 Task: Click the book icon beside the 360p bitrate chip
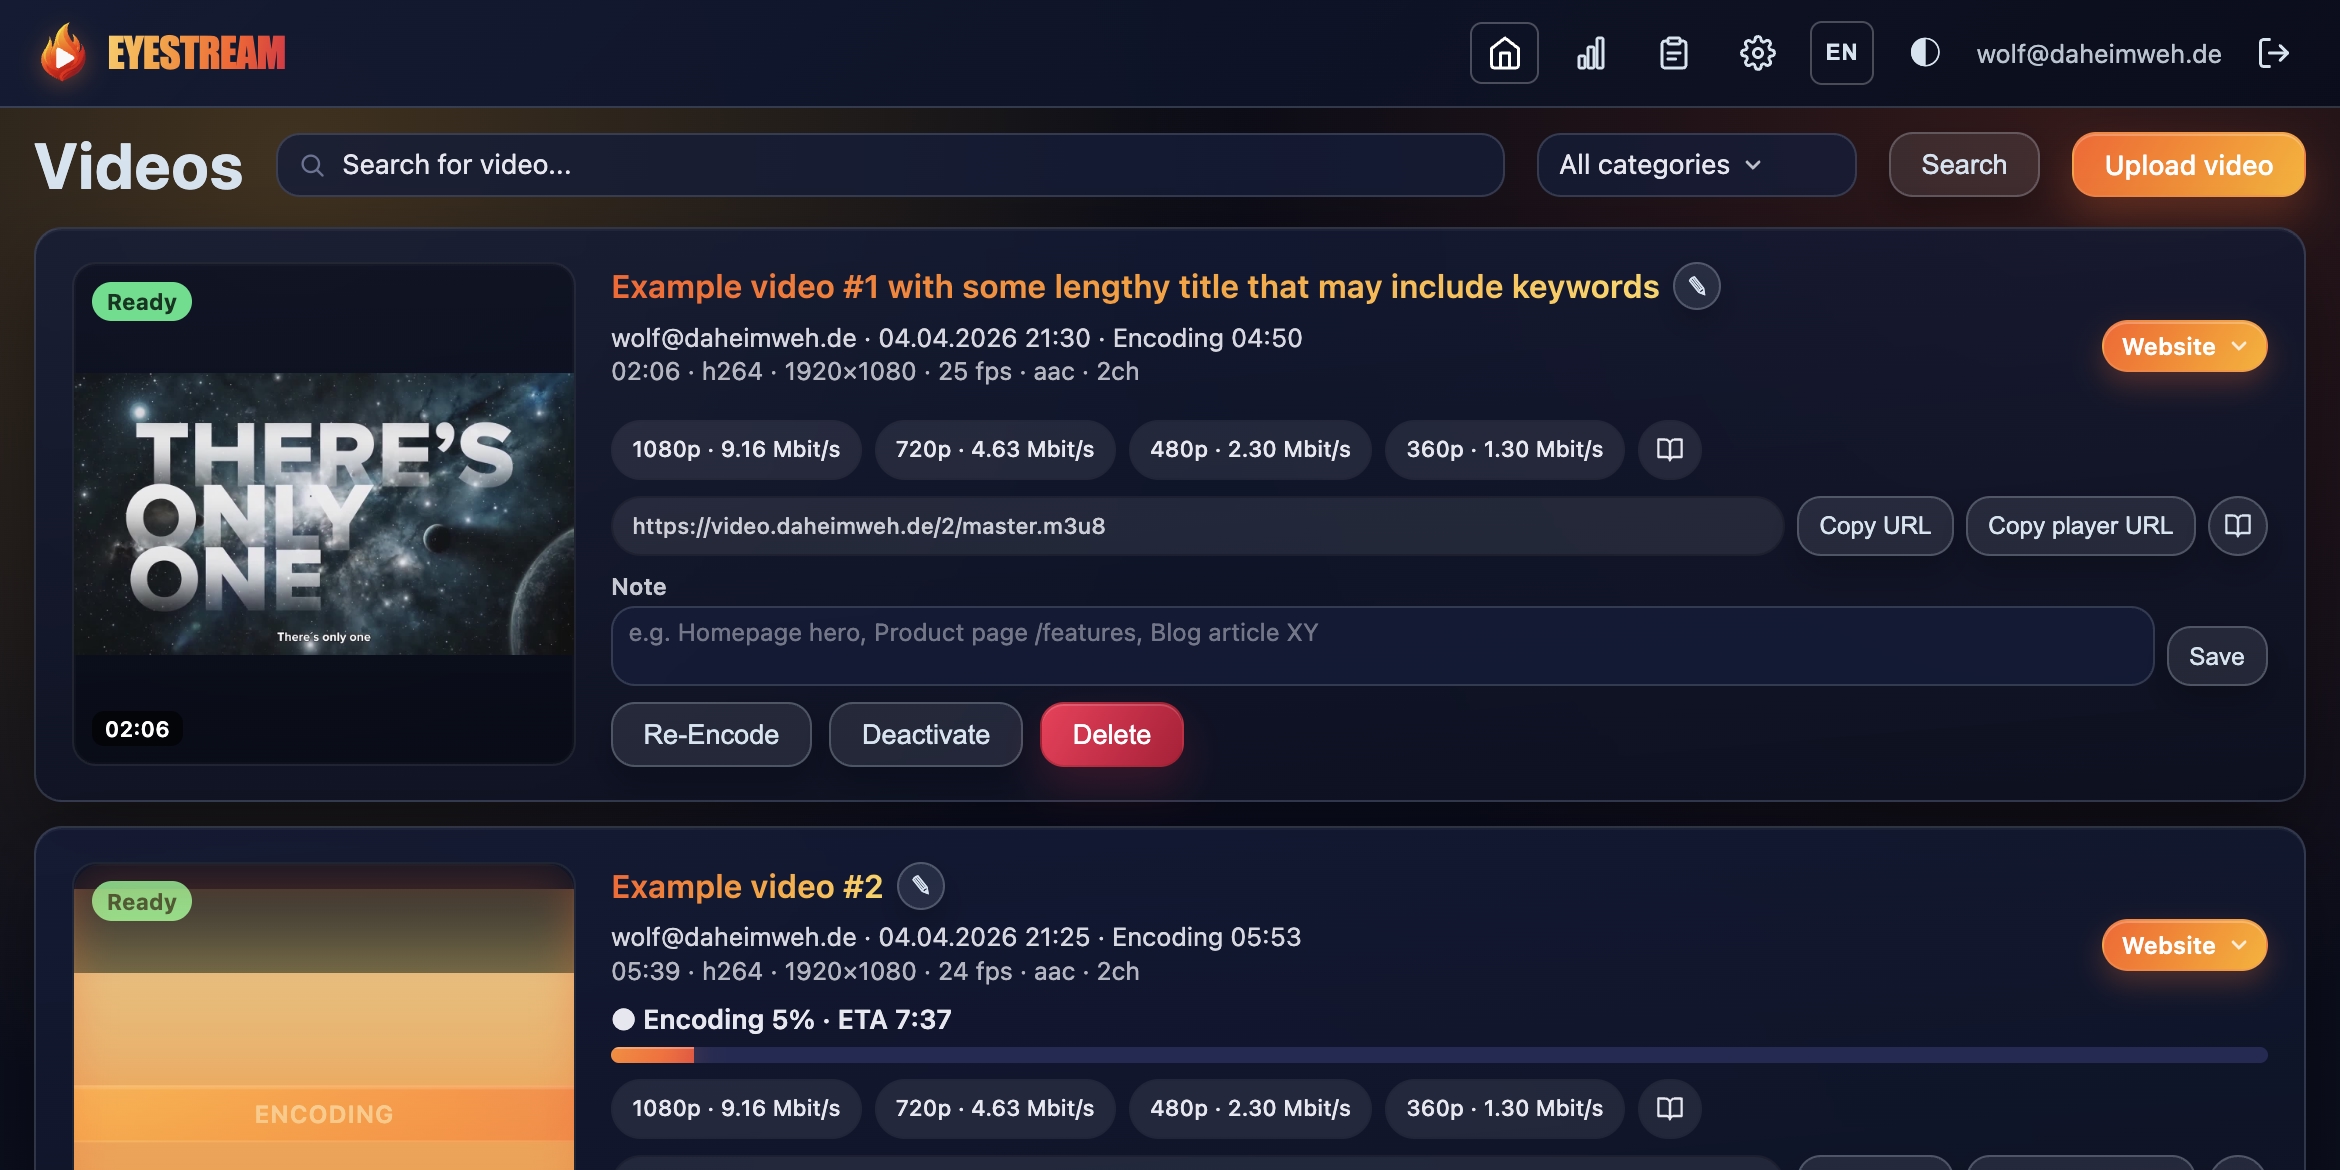point(1668,449)
